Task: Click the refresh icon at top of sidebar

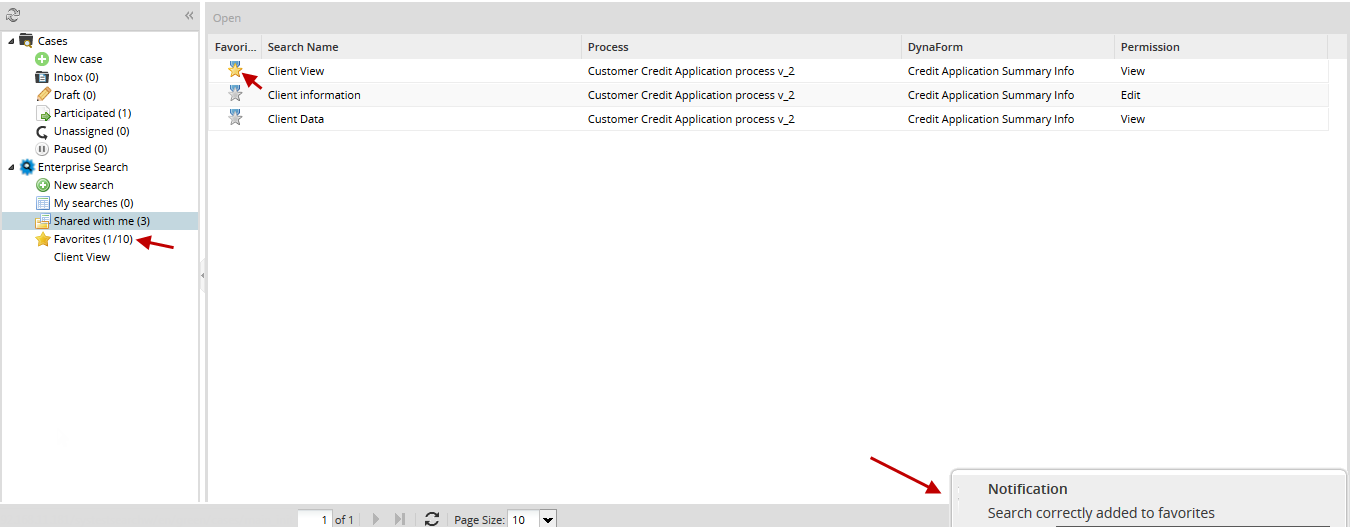Action: click(x=13, y=16)
